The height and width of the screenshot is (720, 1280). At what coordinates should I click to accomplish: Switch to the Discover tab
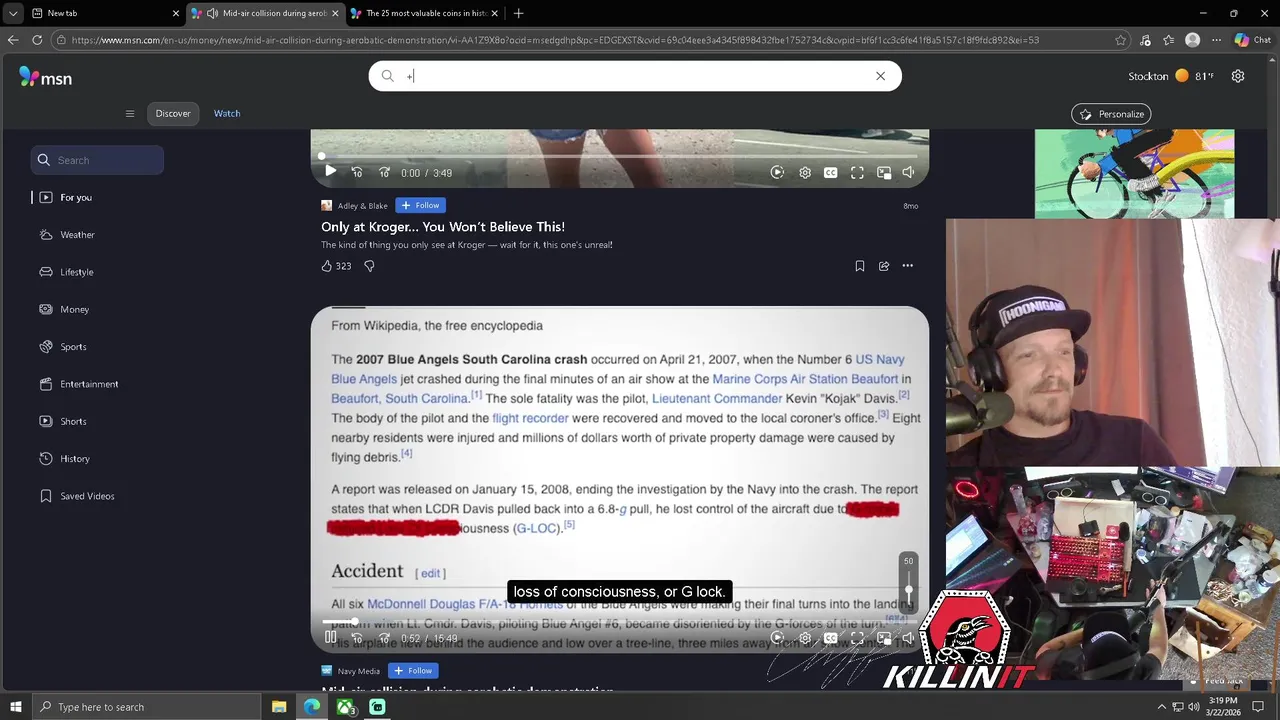tap(173, 113)
